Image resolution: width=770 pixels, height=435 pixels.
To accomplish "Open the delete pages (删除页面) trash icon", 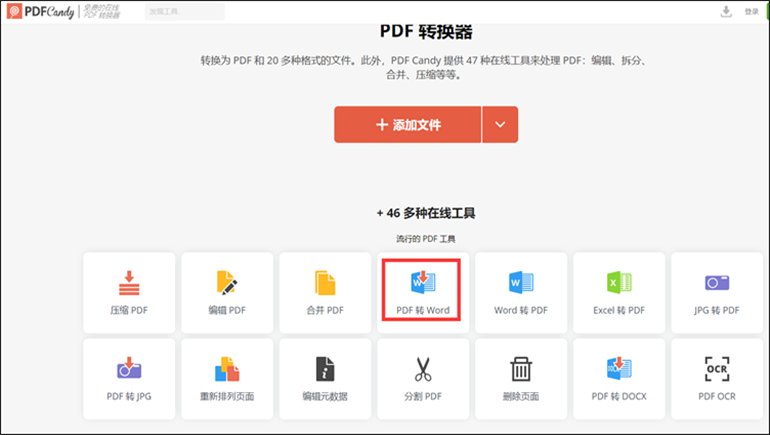I will pos(521,369).
